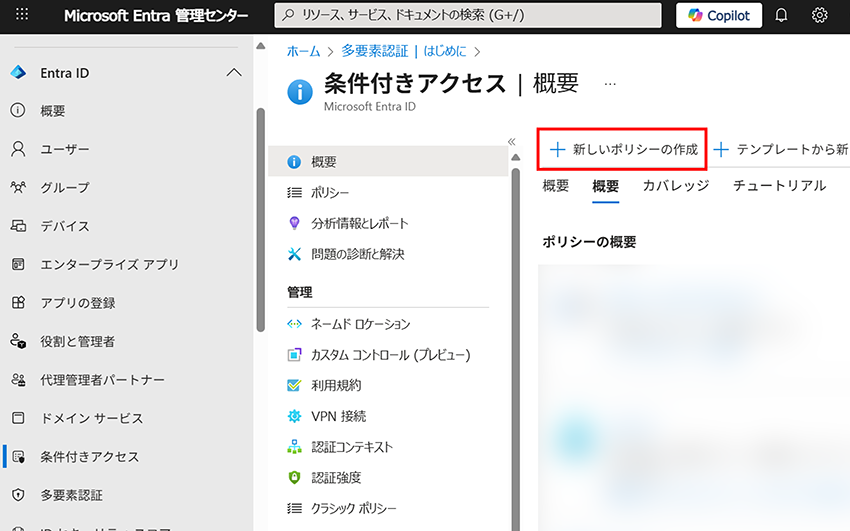Open 役割と管理者 in navigation
Image resolution: width=850 pixels, height=531 pixels.
78,341
